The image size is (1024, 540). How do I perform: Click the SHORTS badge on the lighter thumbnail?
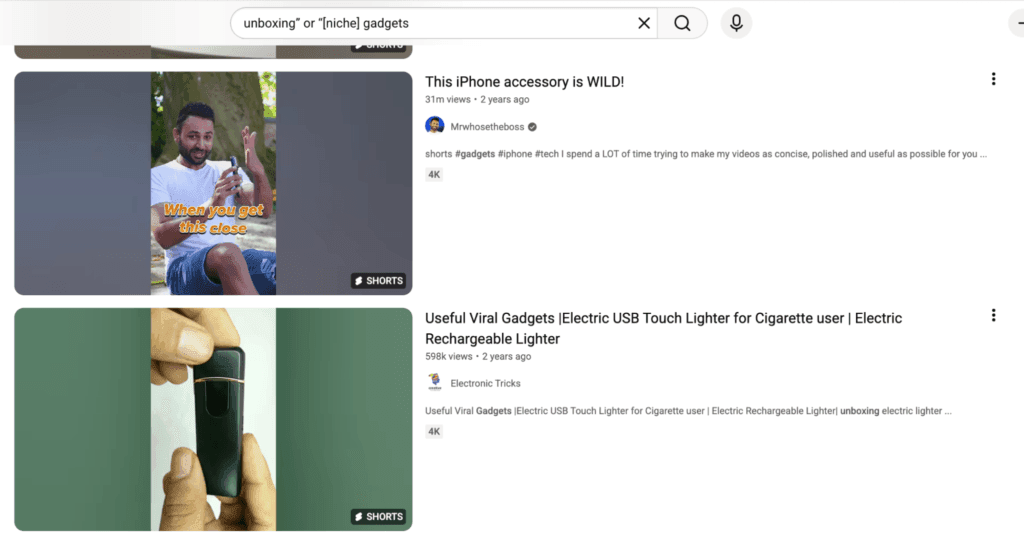(378, 516)
